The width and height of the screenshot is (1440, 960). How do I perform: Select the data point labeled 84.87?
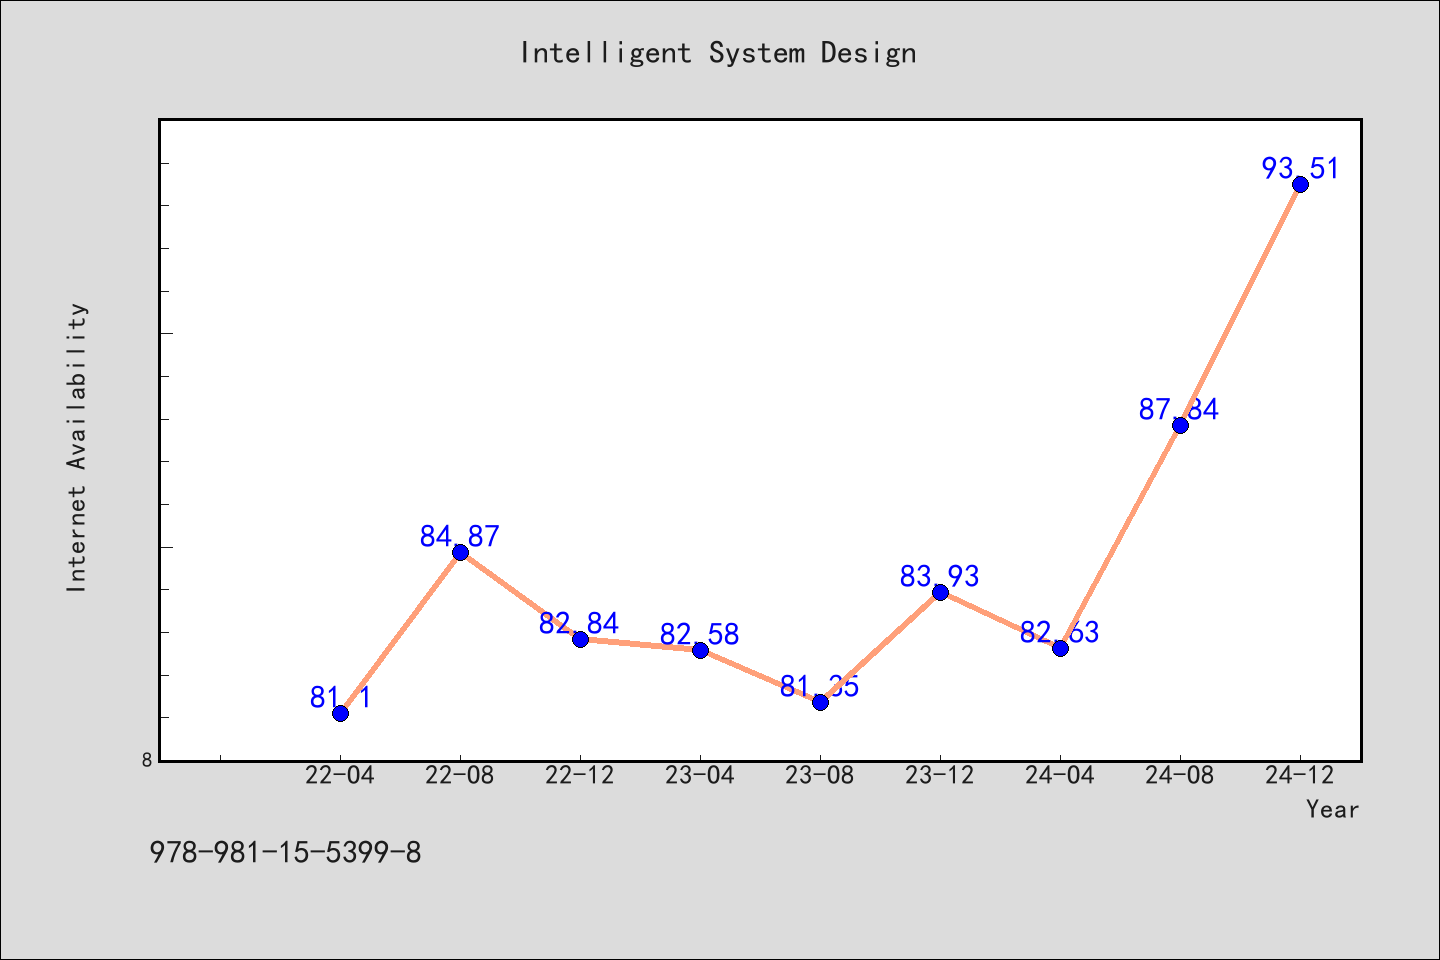(460, 552)
